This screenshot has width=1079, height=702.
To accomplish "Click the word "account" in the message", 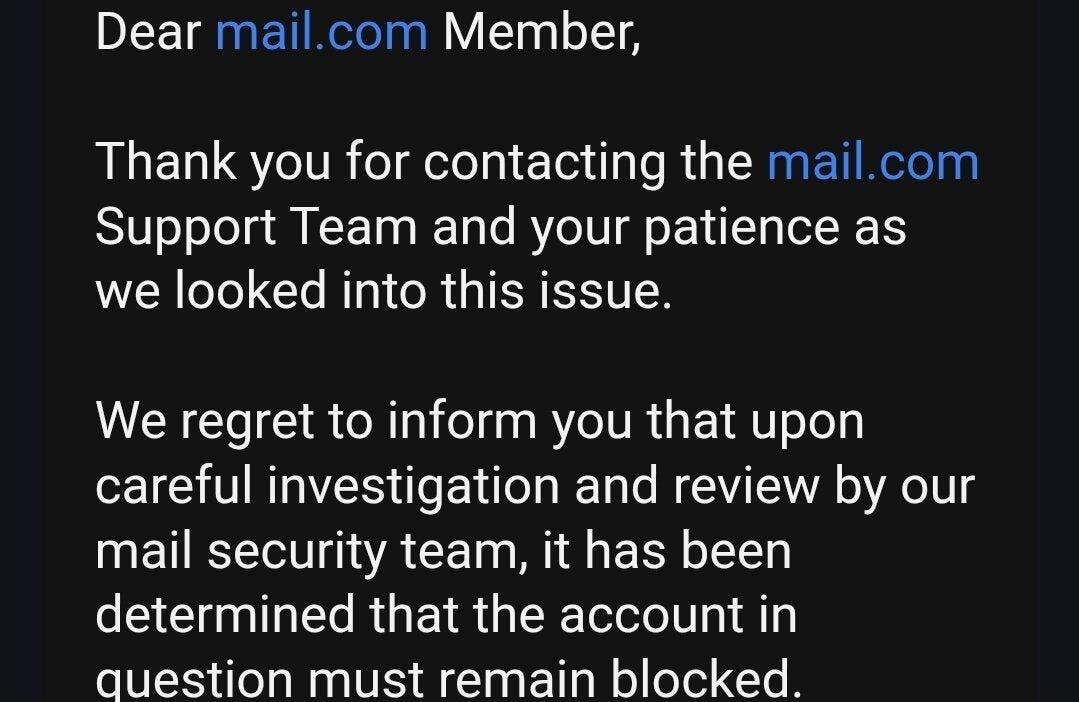I will coord(652,615).
